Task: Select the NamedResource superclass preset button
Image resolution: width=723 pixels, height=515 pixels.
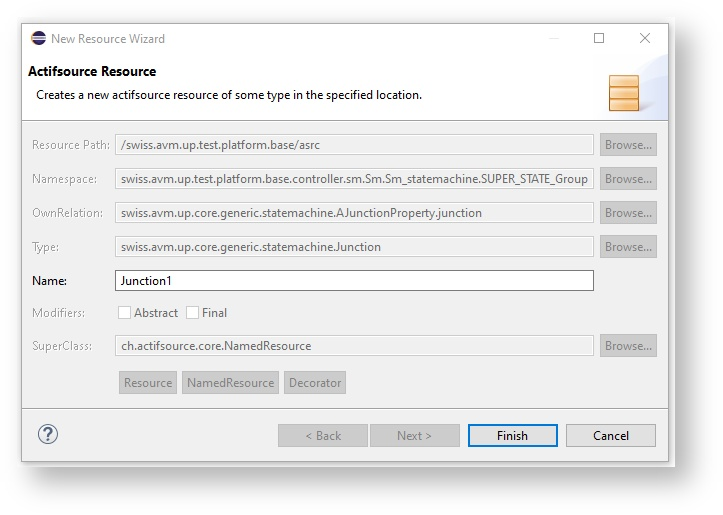Action: 230,383
